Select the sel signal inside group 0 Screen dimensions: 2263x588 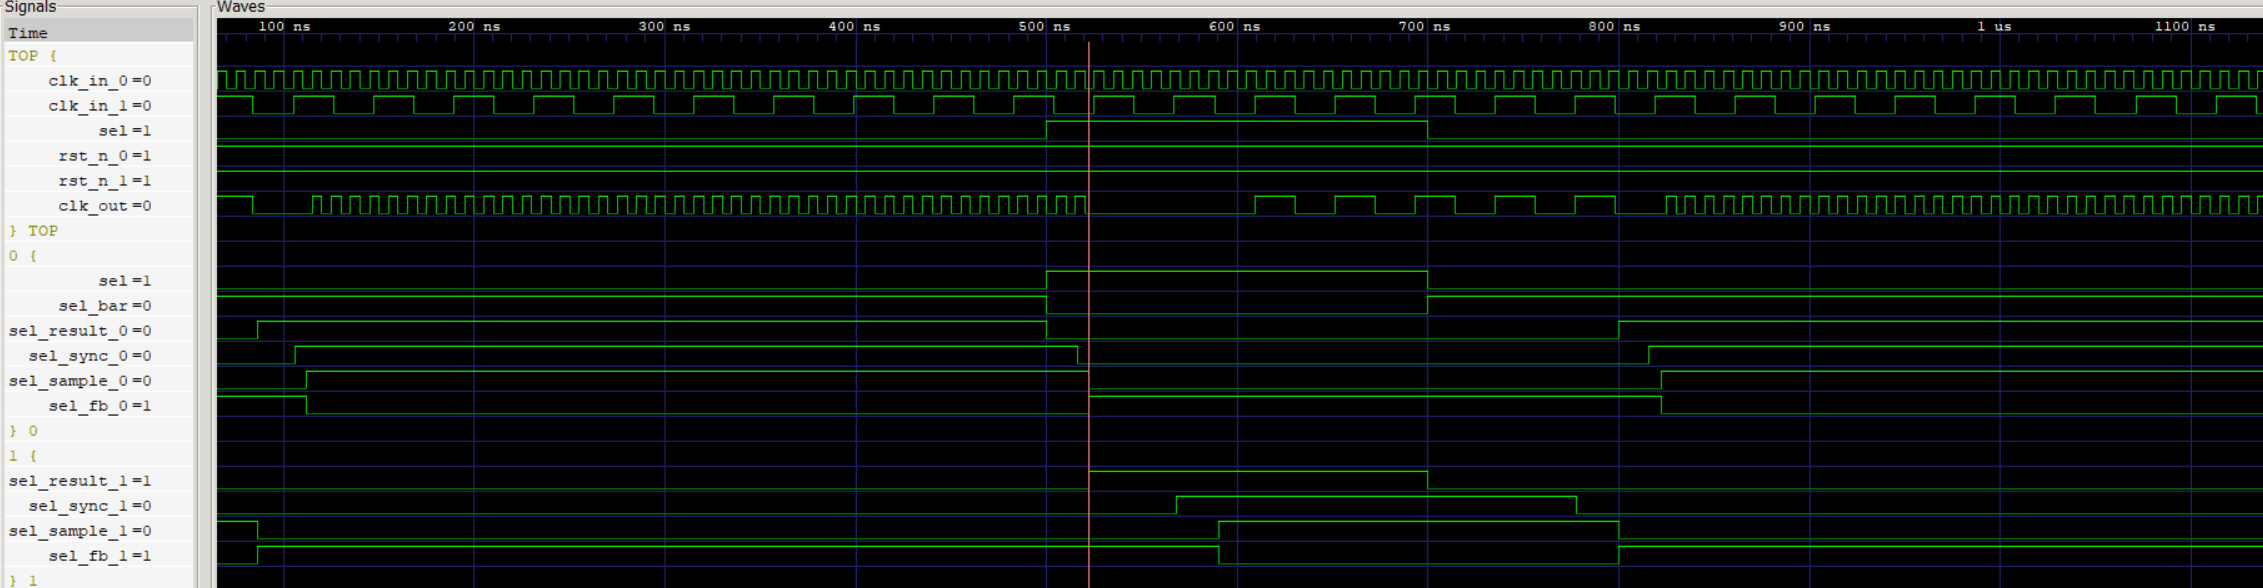coord(125,281)
